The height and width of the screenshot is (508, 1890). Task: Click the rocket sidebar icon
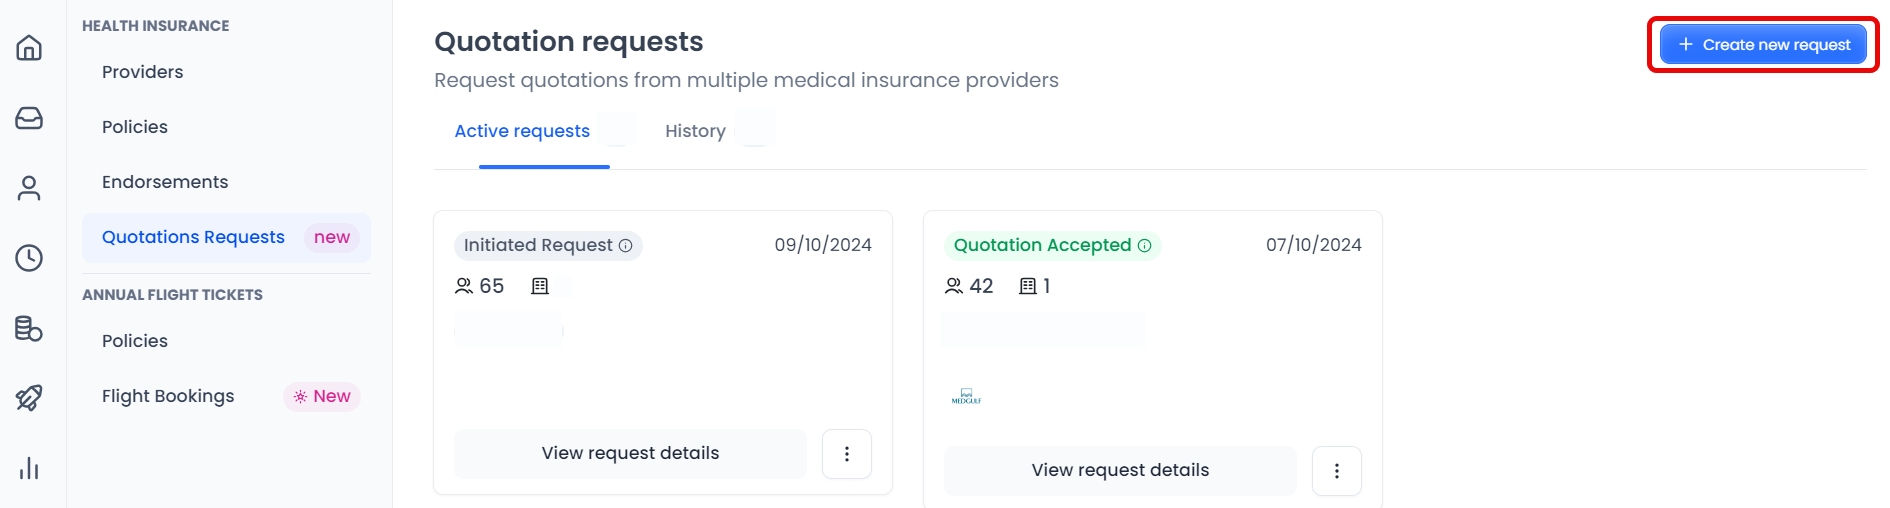29,398
